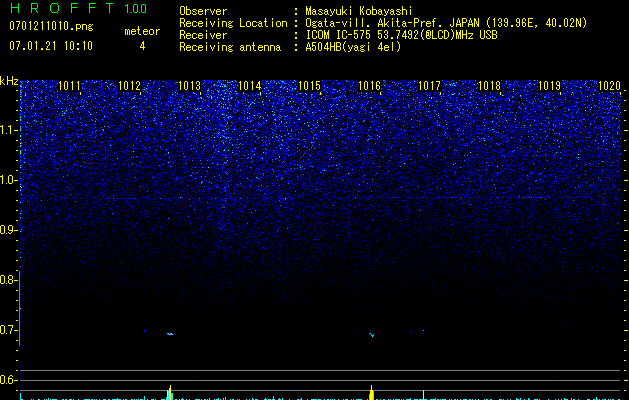This screenshot has height=400, width=629.
Task: Click the 0.6 kHz frequency label
Action: tap(8, 380)
